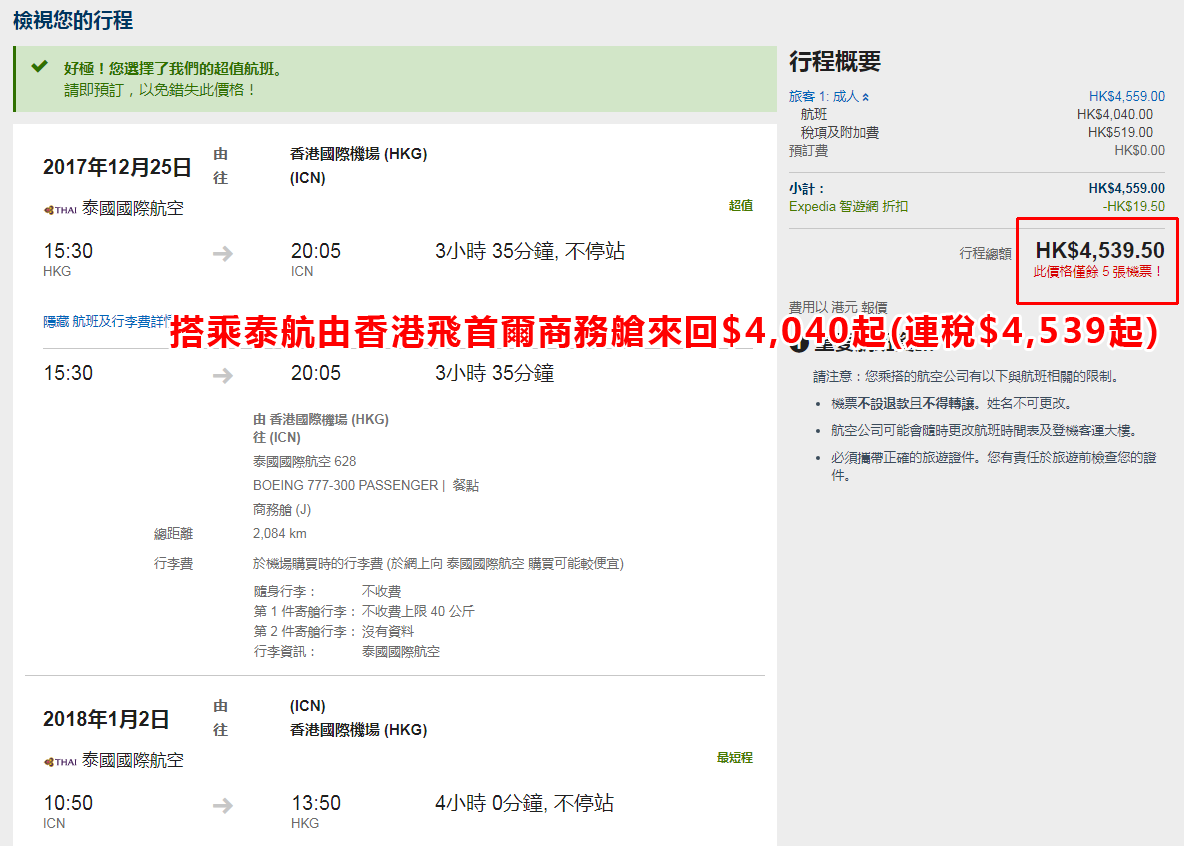The height and width of the screenshot is (846, 1184).
Task: Click the 行程總額 label
Action: pyautogui.click(x=985, y=254)
